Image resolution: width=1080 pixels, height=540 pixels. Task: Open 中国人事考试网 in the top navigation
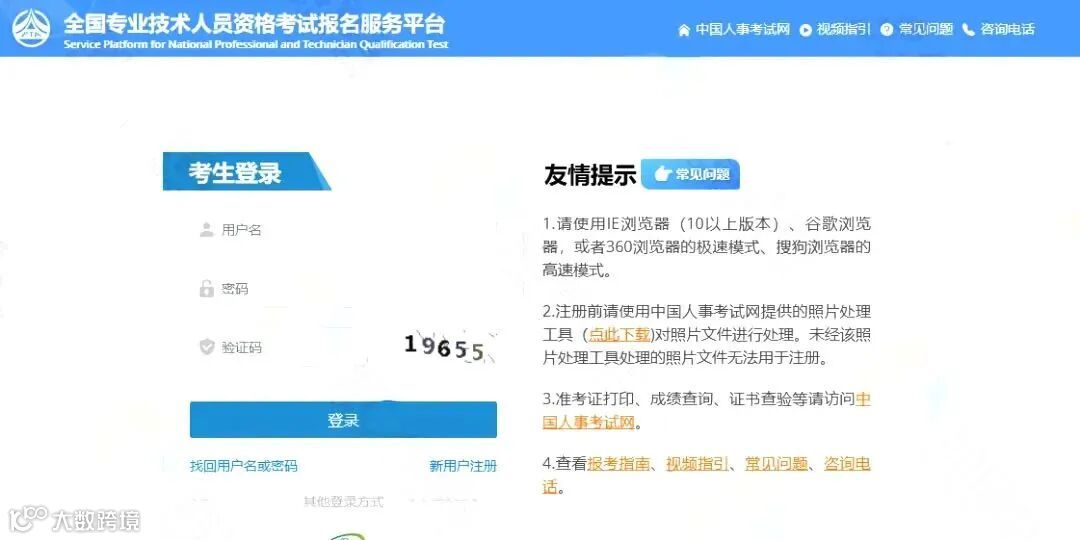point(742,29)
